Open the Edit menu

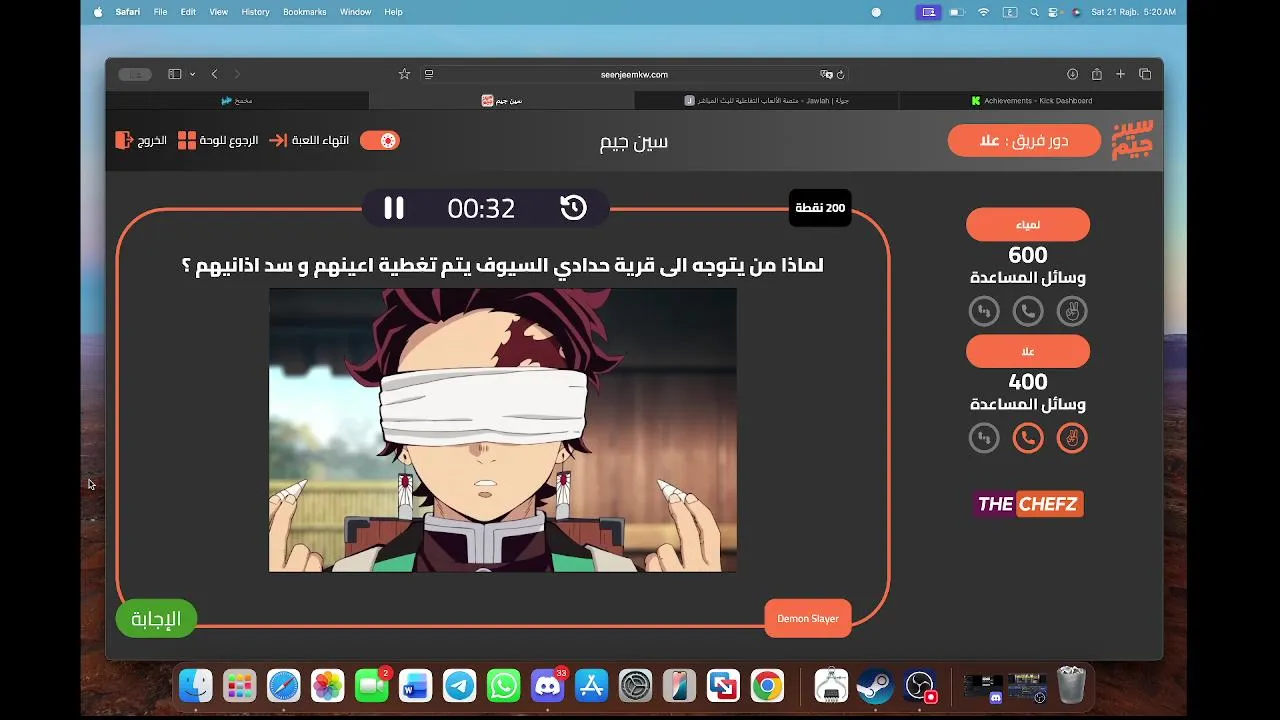pyautogui.click(x=188, y=12)
